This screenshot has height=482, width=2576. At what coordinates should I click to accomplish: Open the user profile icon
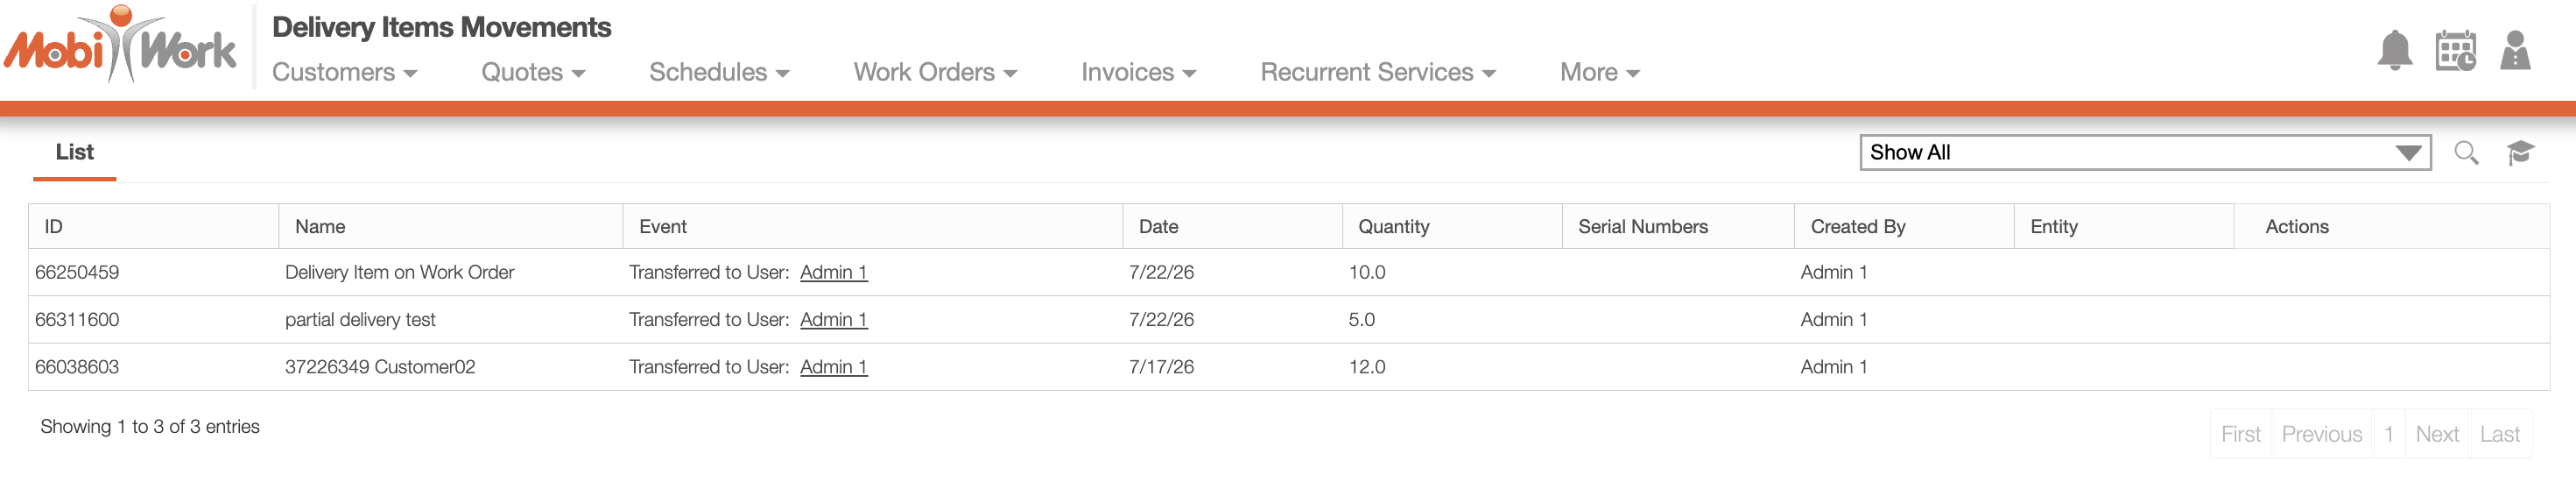(x=2515, y=50)
